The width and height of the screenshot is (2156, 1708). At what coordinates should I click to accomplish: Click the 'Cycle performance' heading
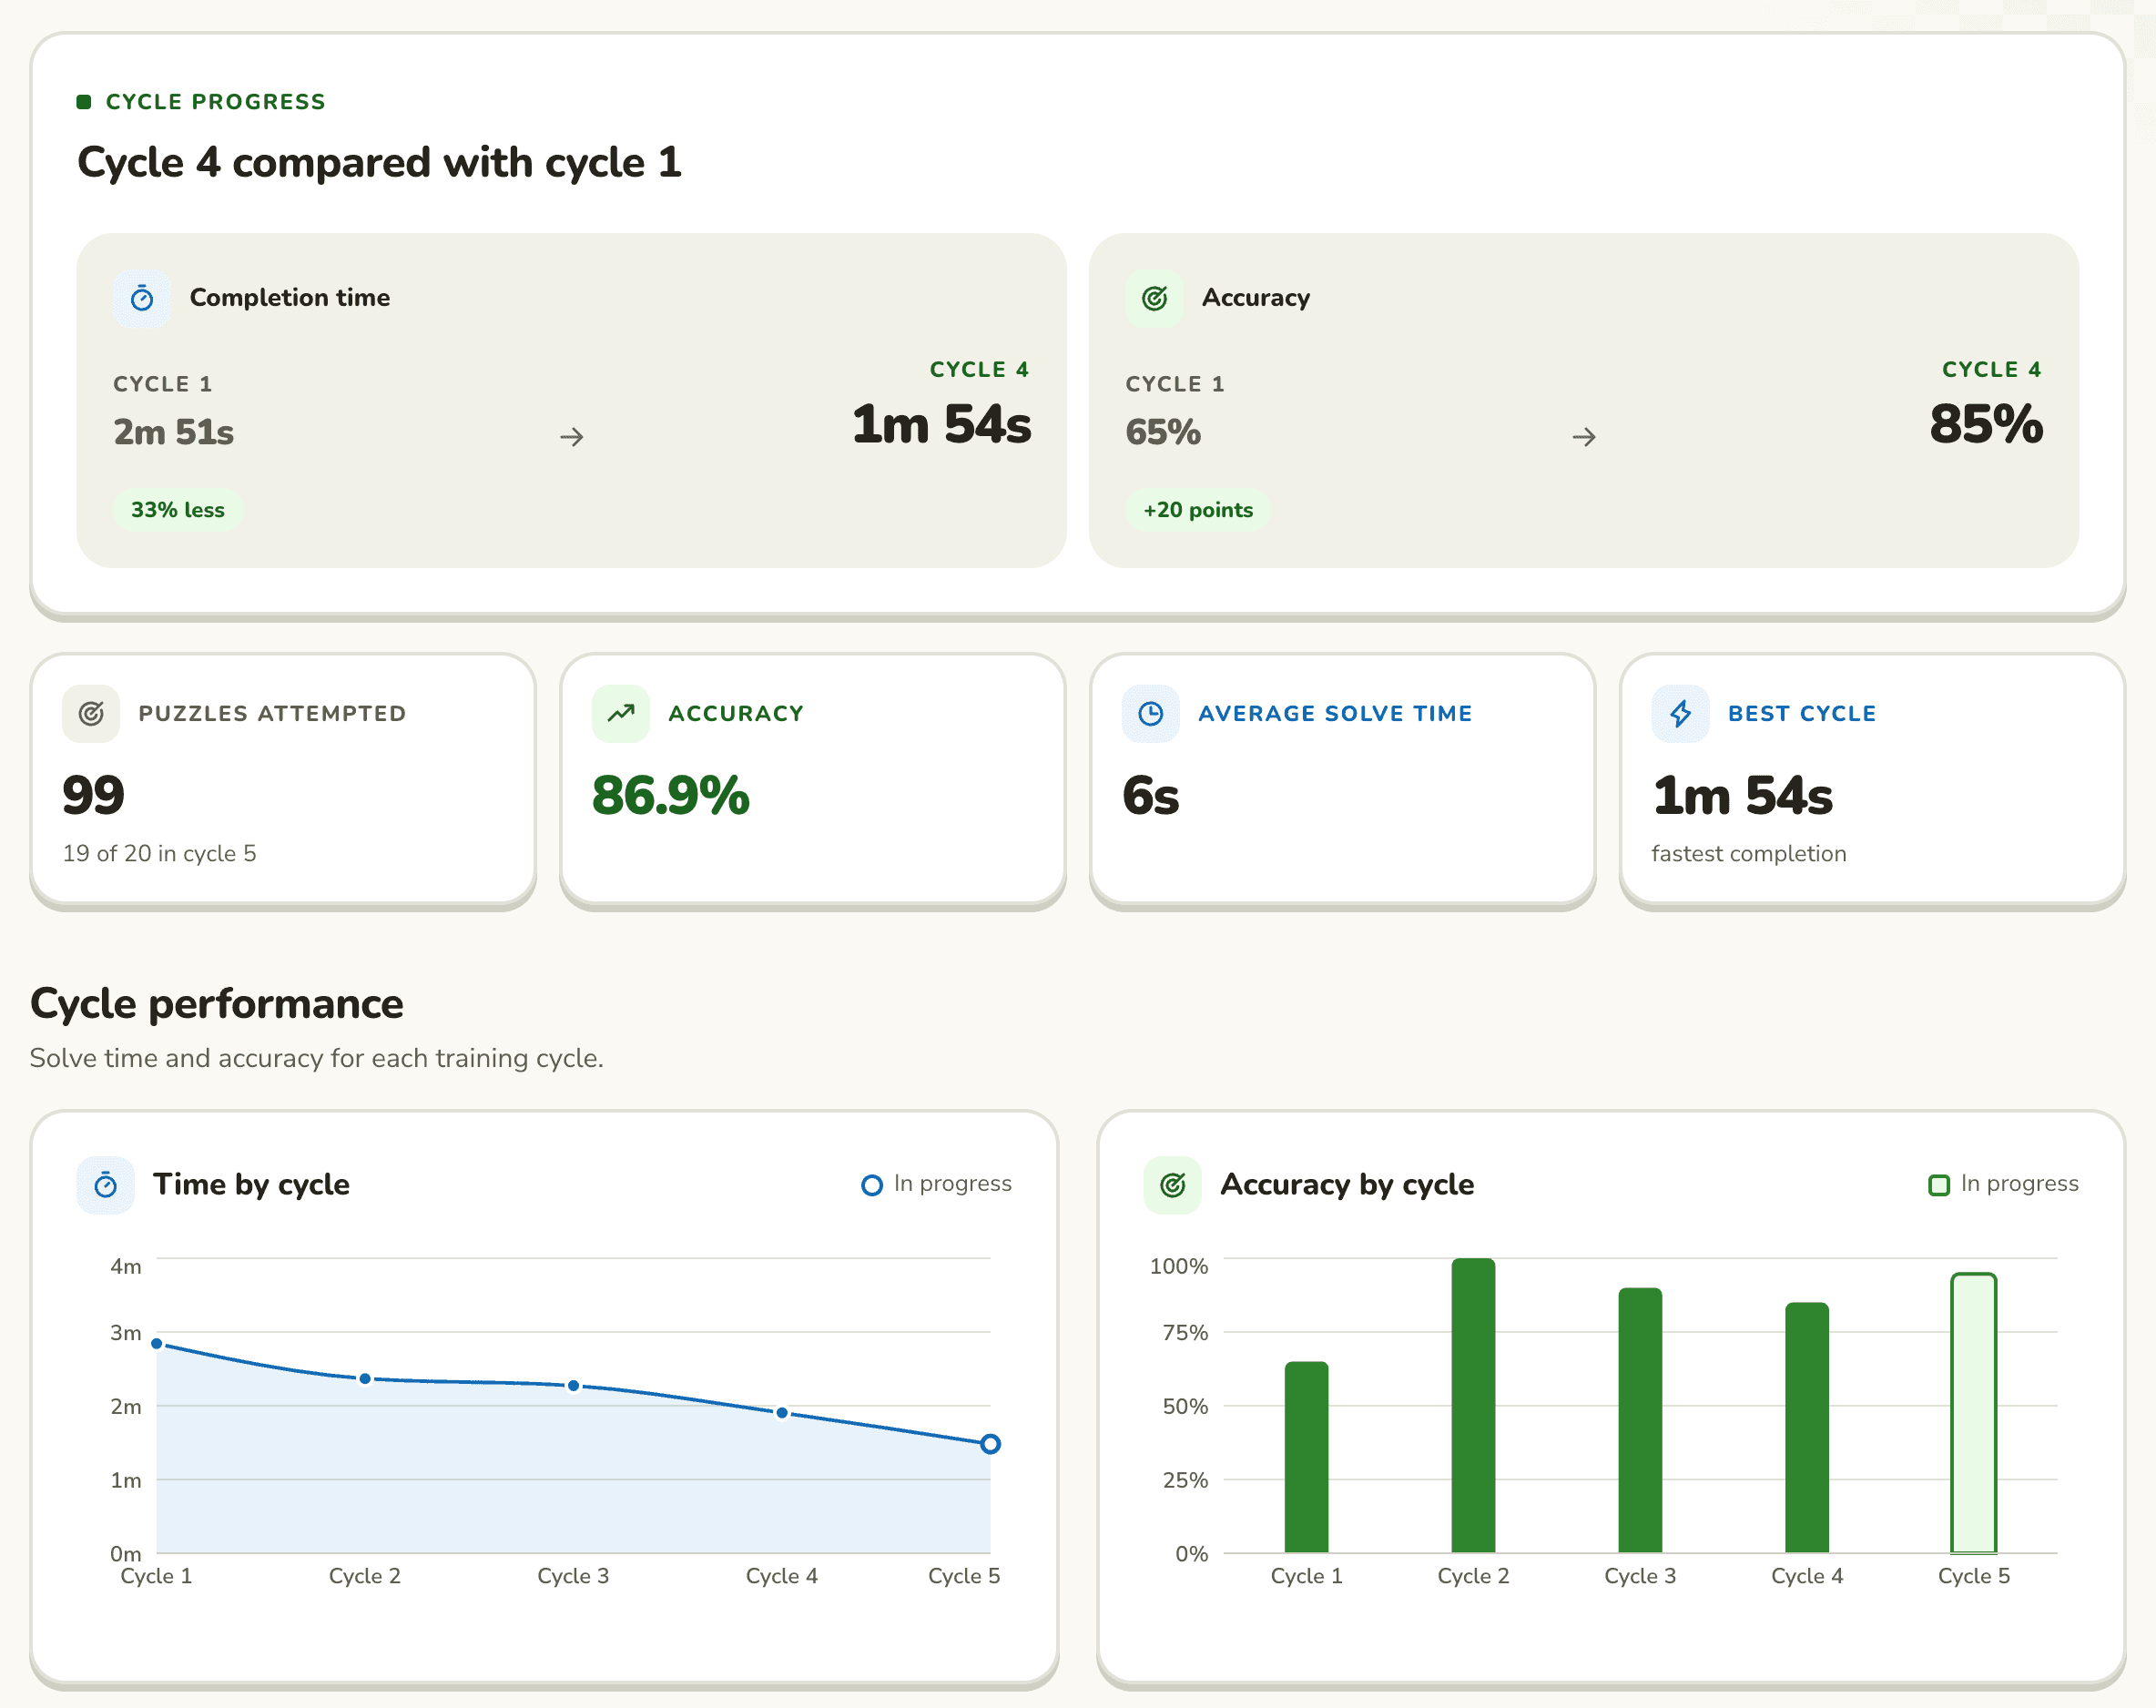tap(217, 1004)
